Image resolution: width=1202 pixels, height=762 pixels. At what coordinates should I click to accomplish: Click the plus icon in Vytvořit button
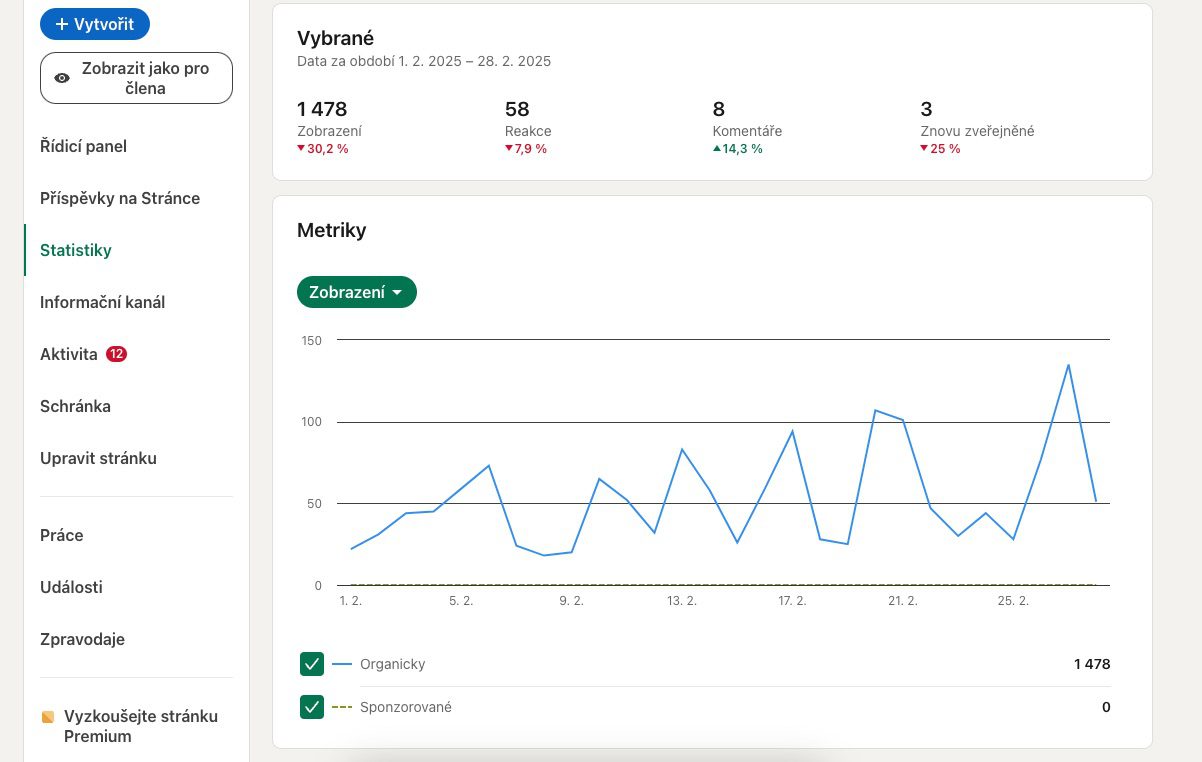[62, 24]
